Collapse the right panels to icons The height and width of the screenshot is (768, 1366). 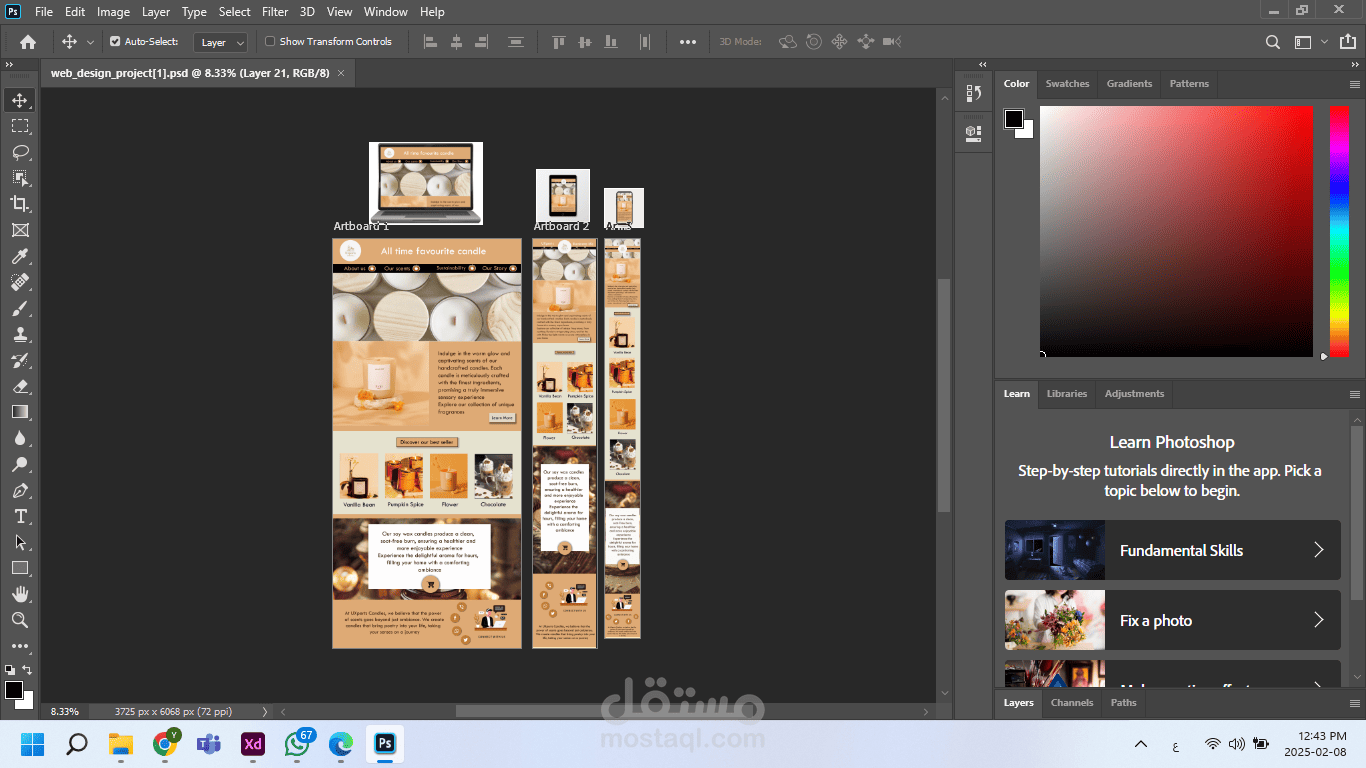1355,64
